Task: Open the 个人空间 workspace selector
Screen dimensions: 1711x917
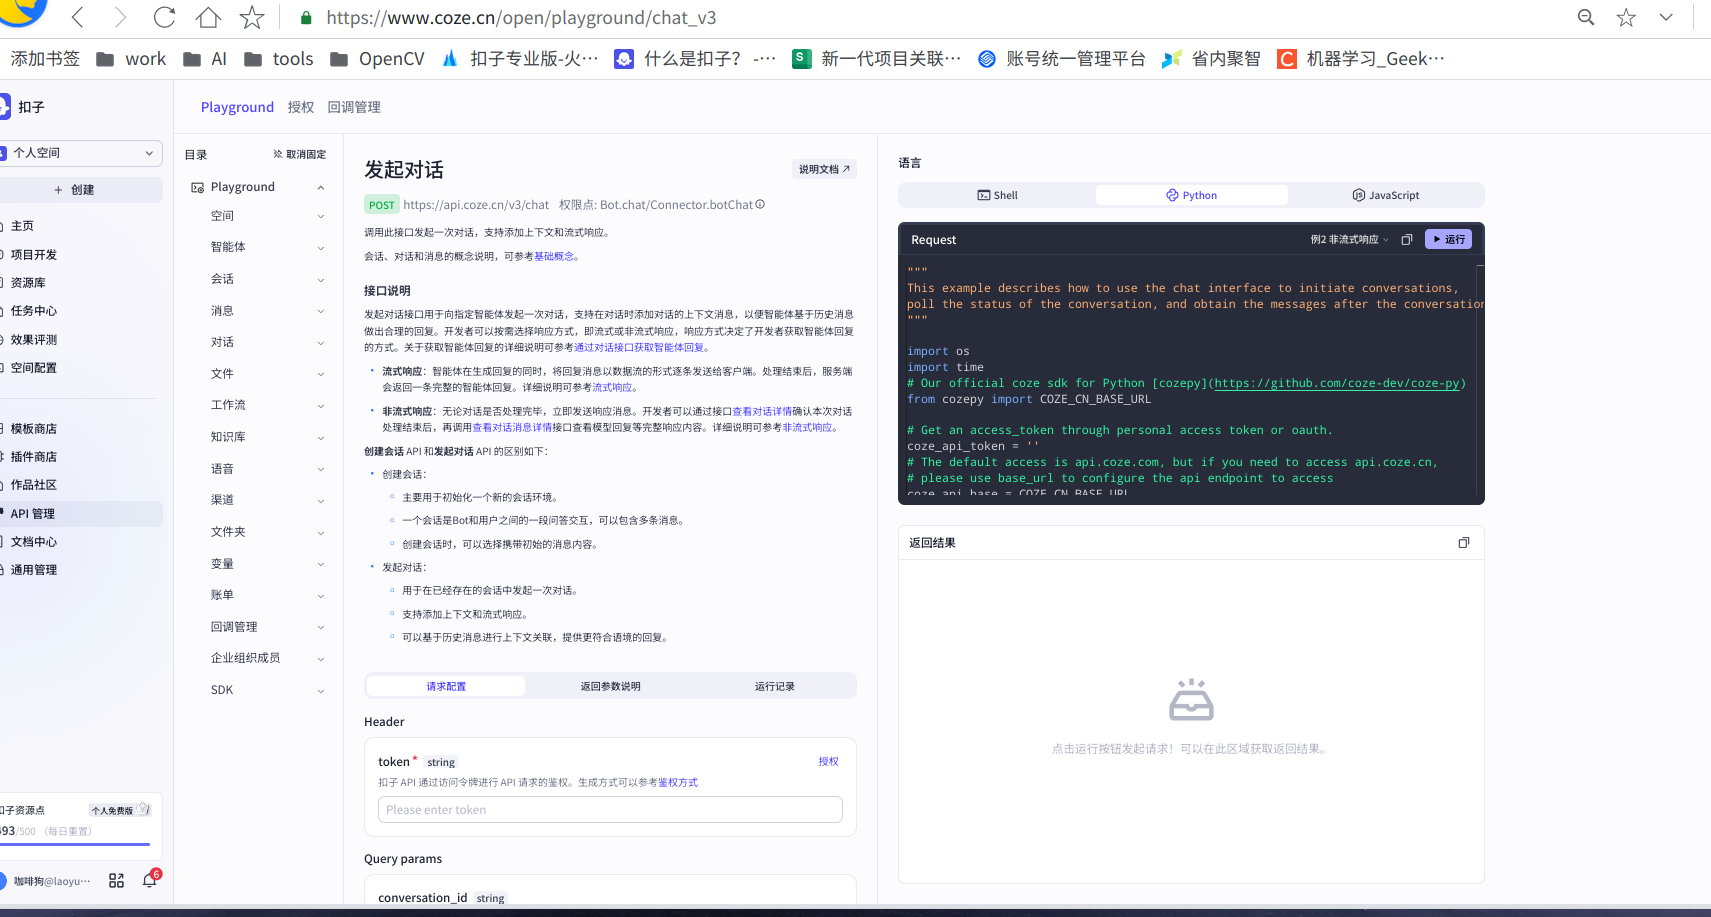Action: pos(82,153)
